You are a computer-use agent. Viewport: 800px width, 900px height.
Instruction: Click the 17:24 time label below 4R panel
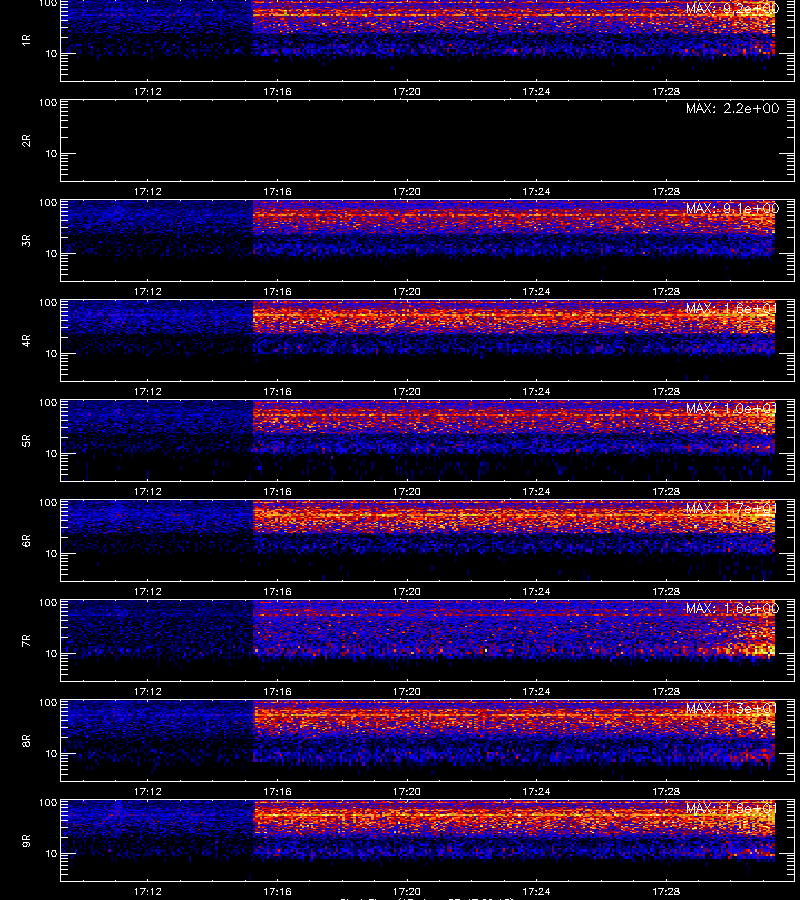(x=537, y=391)
